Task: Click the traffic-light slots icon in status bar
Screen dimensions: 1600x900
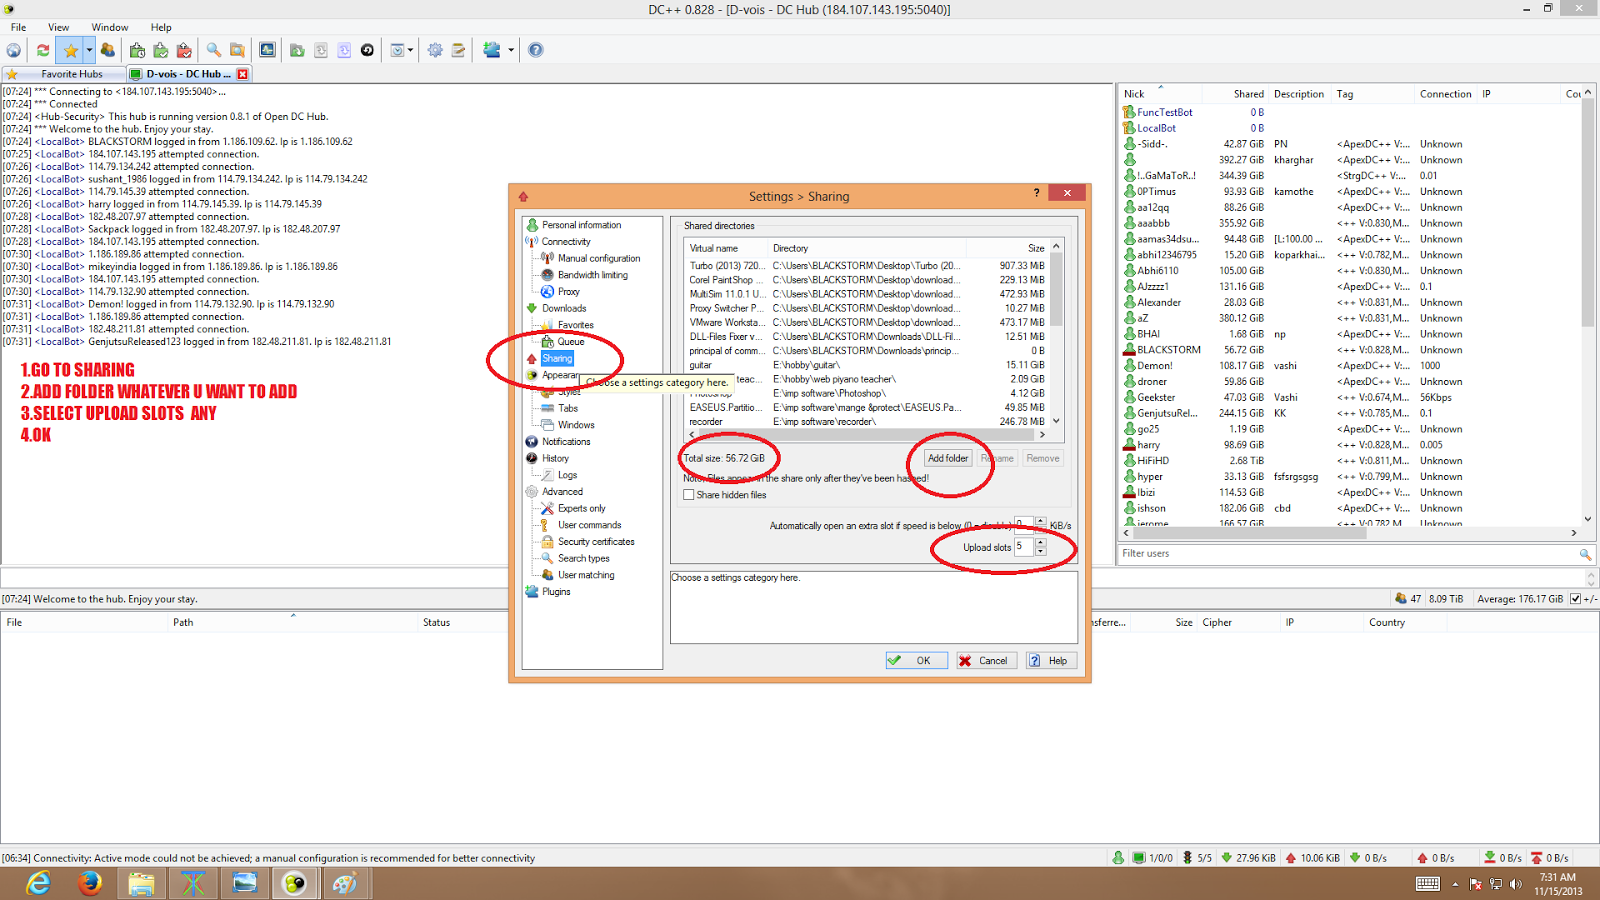Action: pyautogui.click(x=1187, y=858)
